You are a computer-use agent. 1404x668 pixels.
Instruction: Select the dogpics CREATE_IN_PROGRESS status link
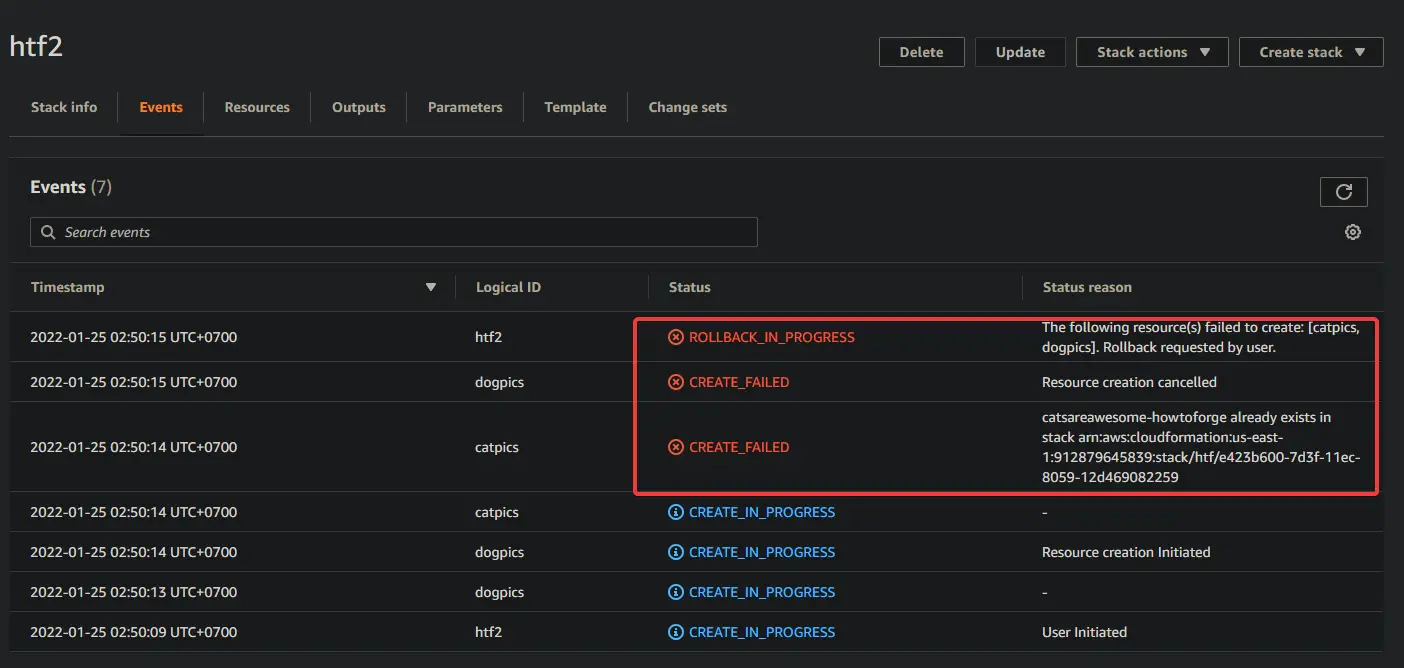[762, 551]
